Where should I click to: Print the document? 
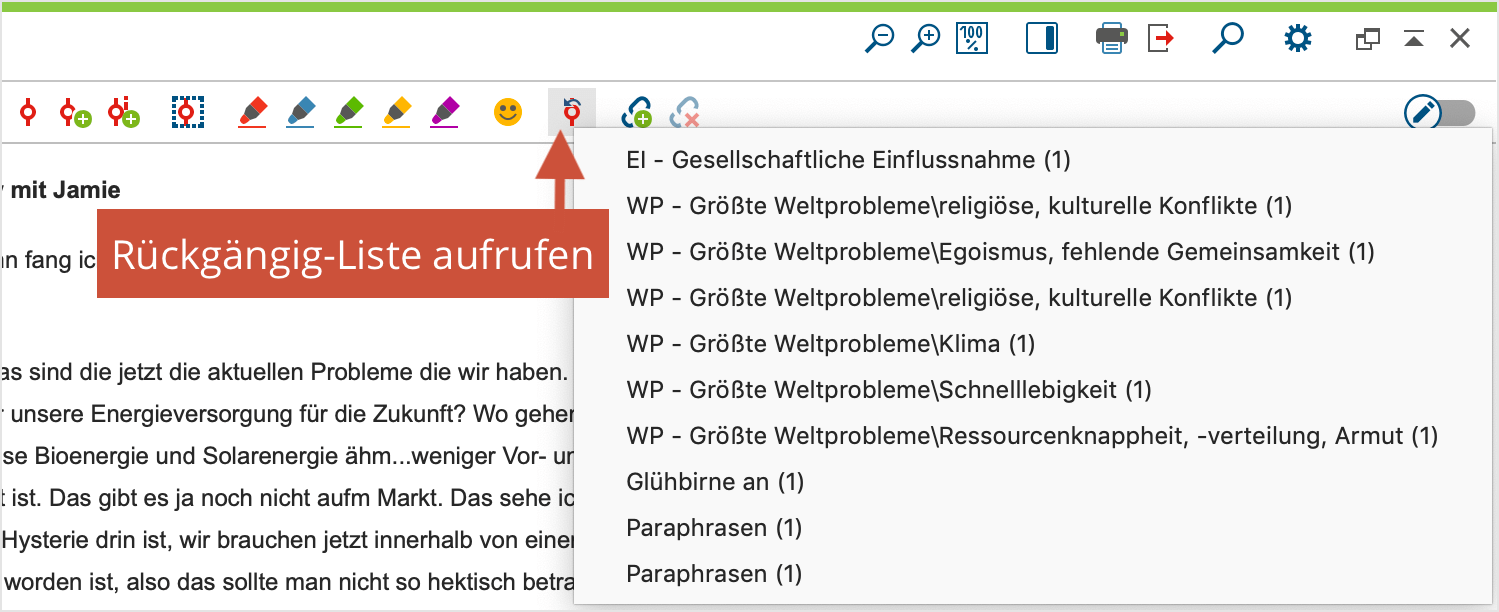click(x=1112, y=39)
